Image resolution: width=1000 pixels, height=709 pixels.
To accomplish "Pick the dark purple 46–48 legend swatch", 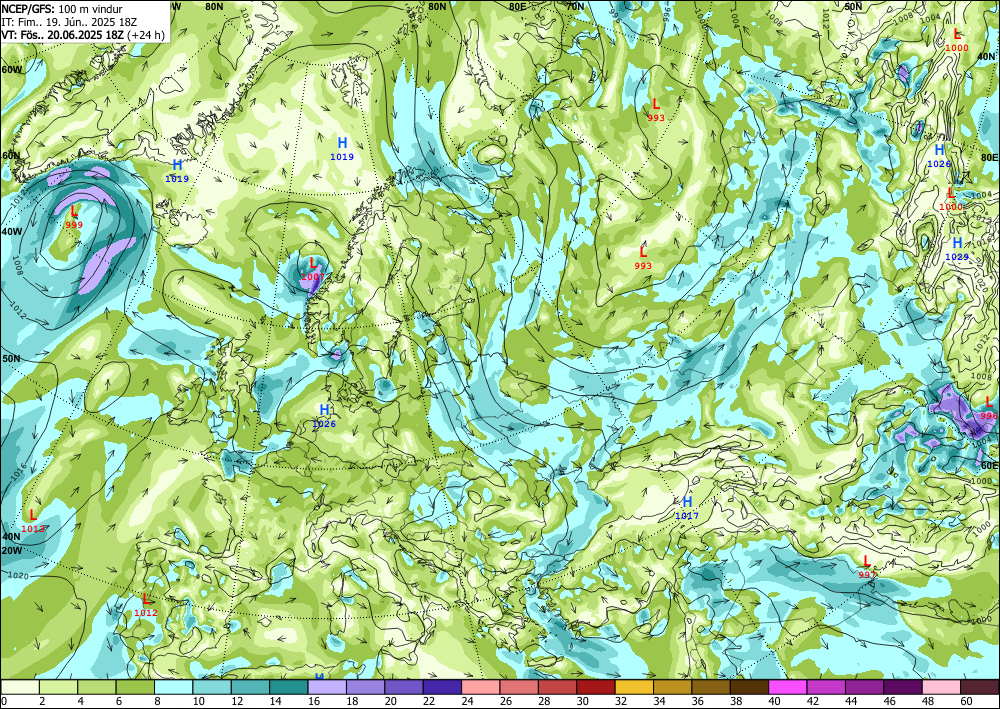I will [902, 687].
